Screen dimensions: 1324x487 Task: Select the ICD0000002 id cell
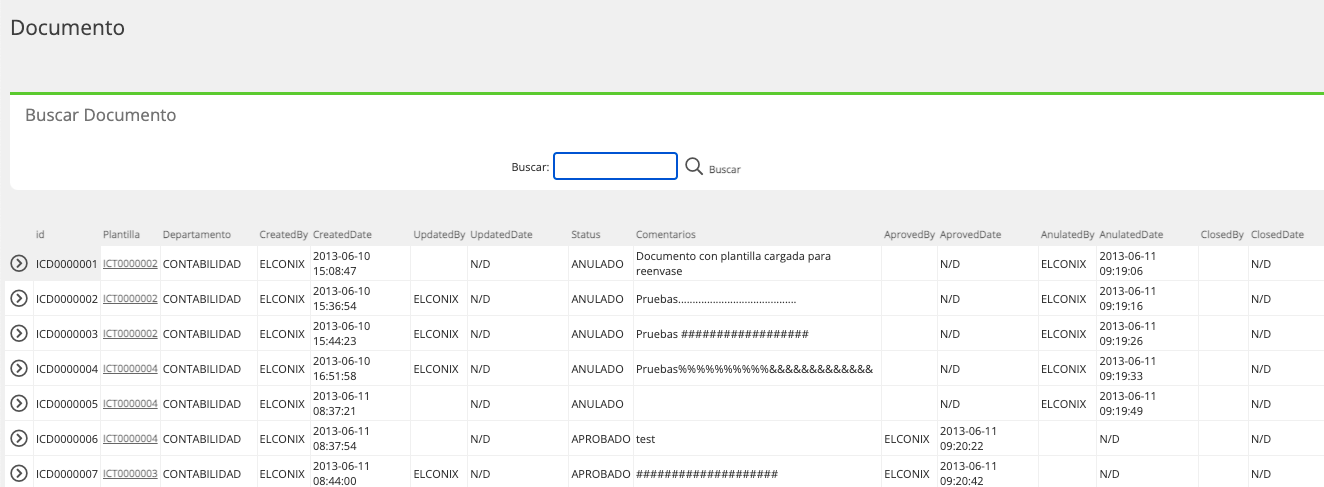(x=67, y=299)
